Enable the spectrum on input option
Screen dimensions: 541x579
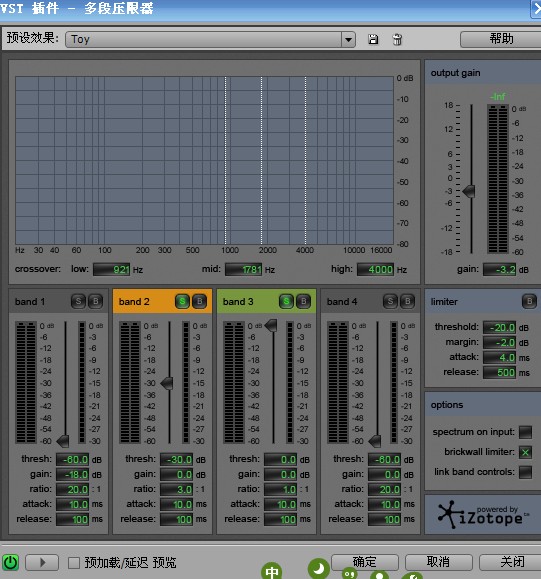(525, 432)
